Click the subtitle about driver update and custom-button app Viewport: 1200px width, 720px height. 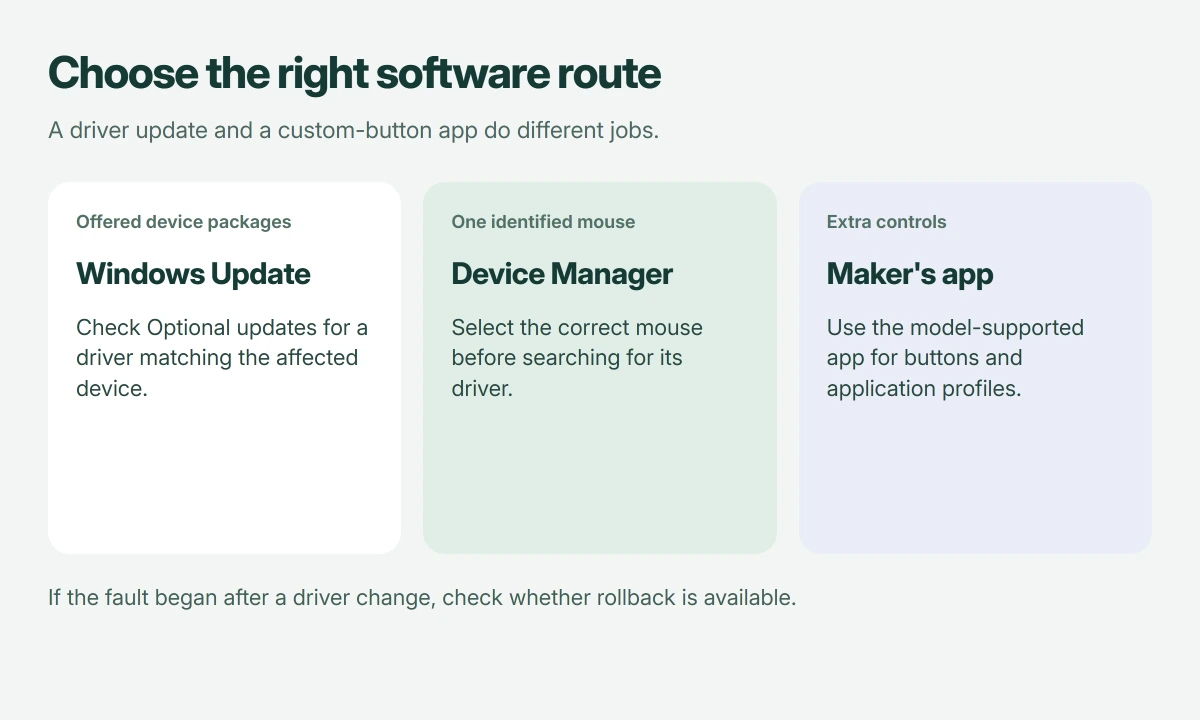pyautogui.click(x=353, y=131)
